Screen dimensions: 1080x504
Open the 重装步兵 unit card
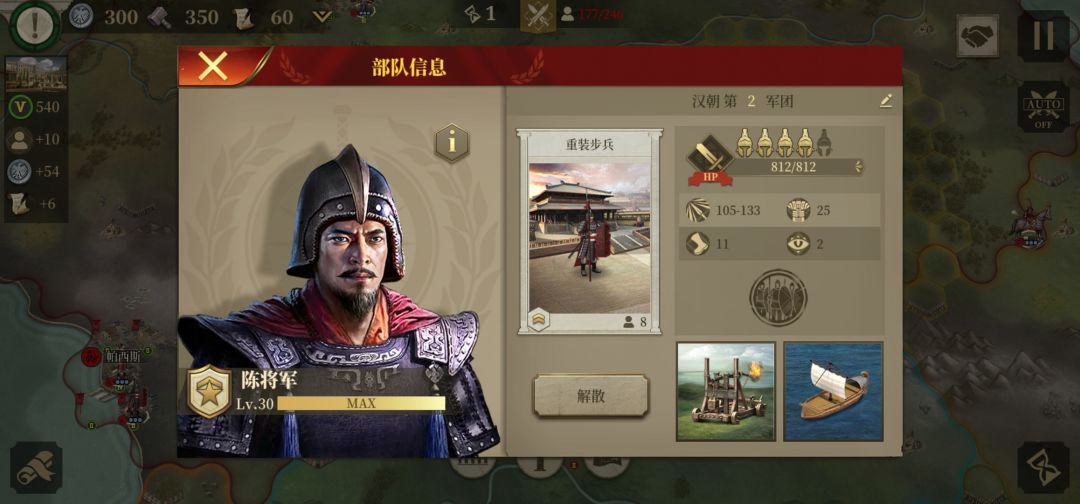tap(590, 231)
